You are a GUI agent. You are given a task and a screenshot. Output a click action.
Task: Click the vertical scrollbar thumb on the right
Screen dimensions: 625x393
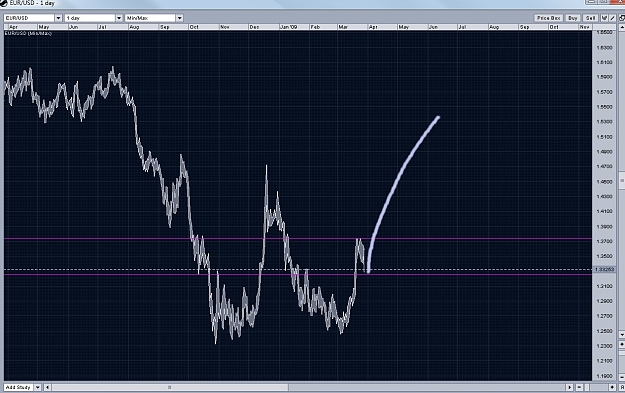point(622,181)
